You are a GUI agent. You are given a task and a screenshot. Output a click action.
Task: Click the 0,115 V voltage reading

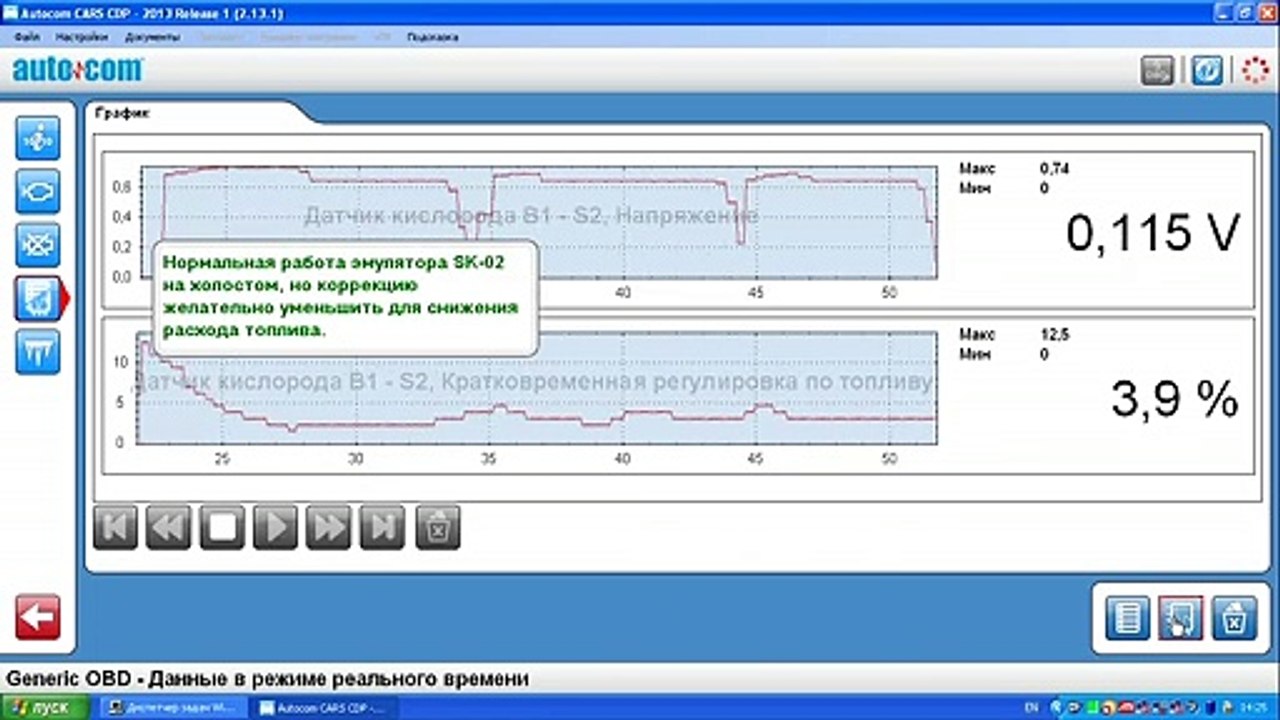click(x=1152, y=233)
